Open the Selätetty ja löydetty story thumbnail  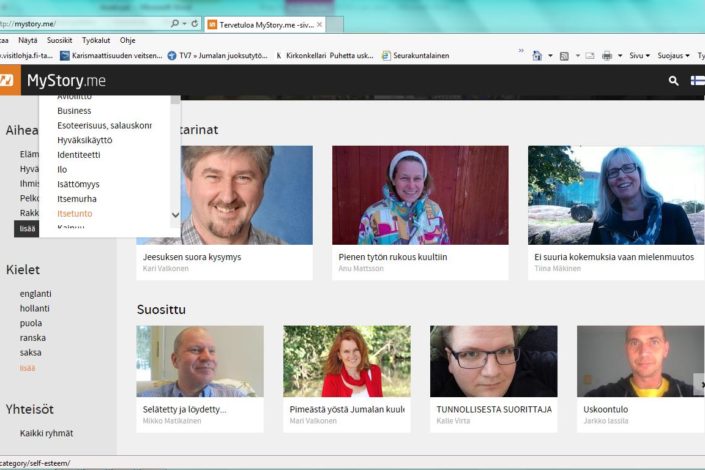click(200, 361)
